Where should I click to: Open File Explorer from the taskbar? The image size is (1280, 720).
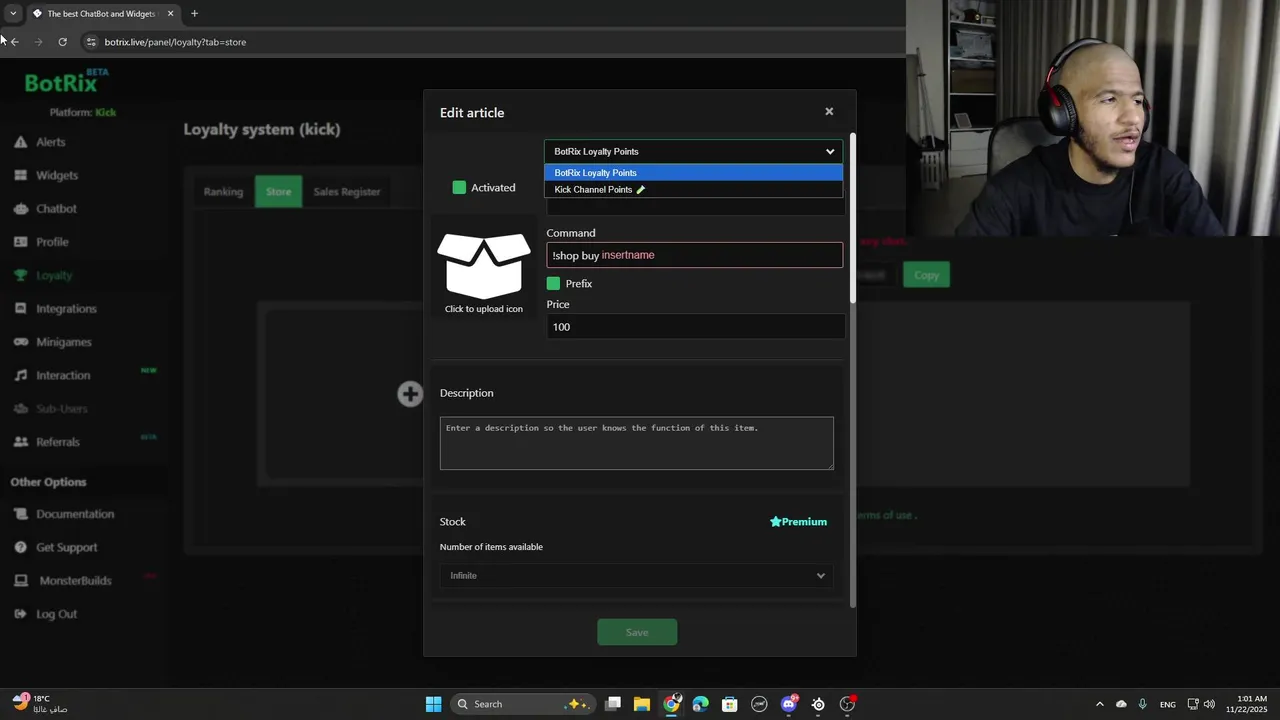coord(641,704)
